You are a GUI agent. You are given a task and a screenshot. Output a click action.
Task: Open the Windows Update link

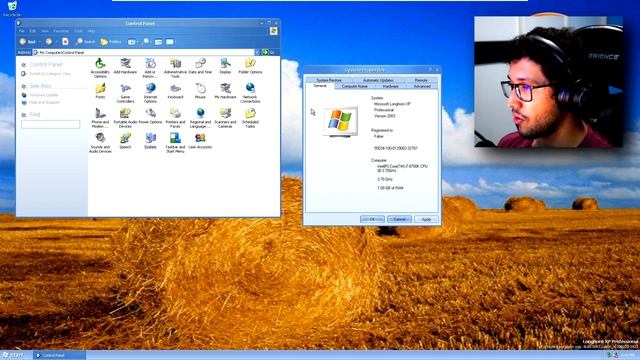click(x=44, y=95)
